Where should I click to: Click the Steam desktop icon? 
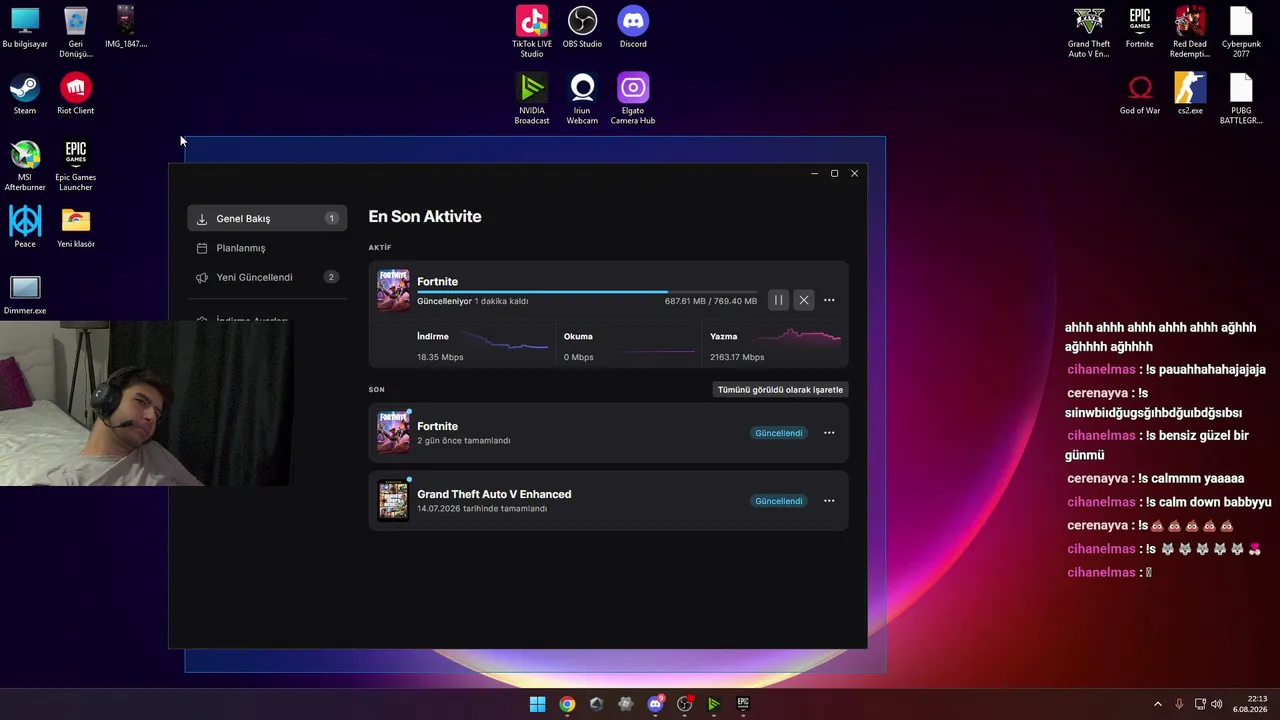[25, 94]
